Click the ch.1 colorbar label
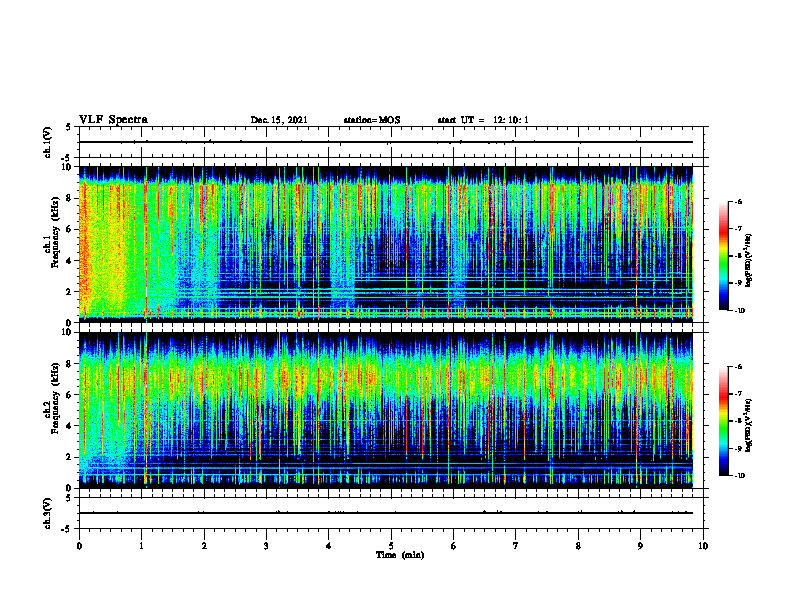Image resolution: width=792 pixels, height=612 pixels. click(x=749, y=261)
